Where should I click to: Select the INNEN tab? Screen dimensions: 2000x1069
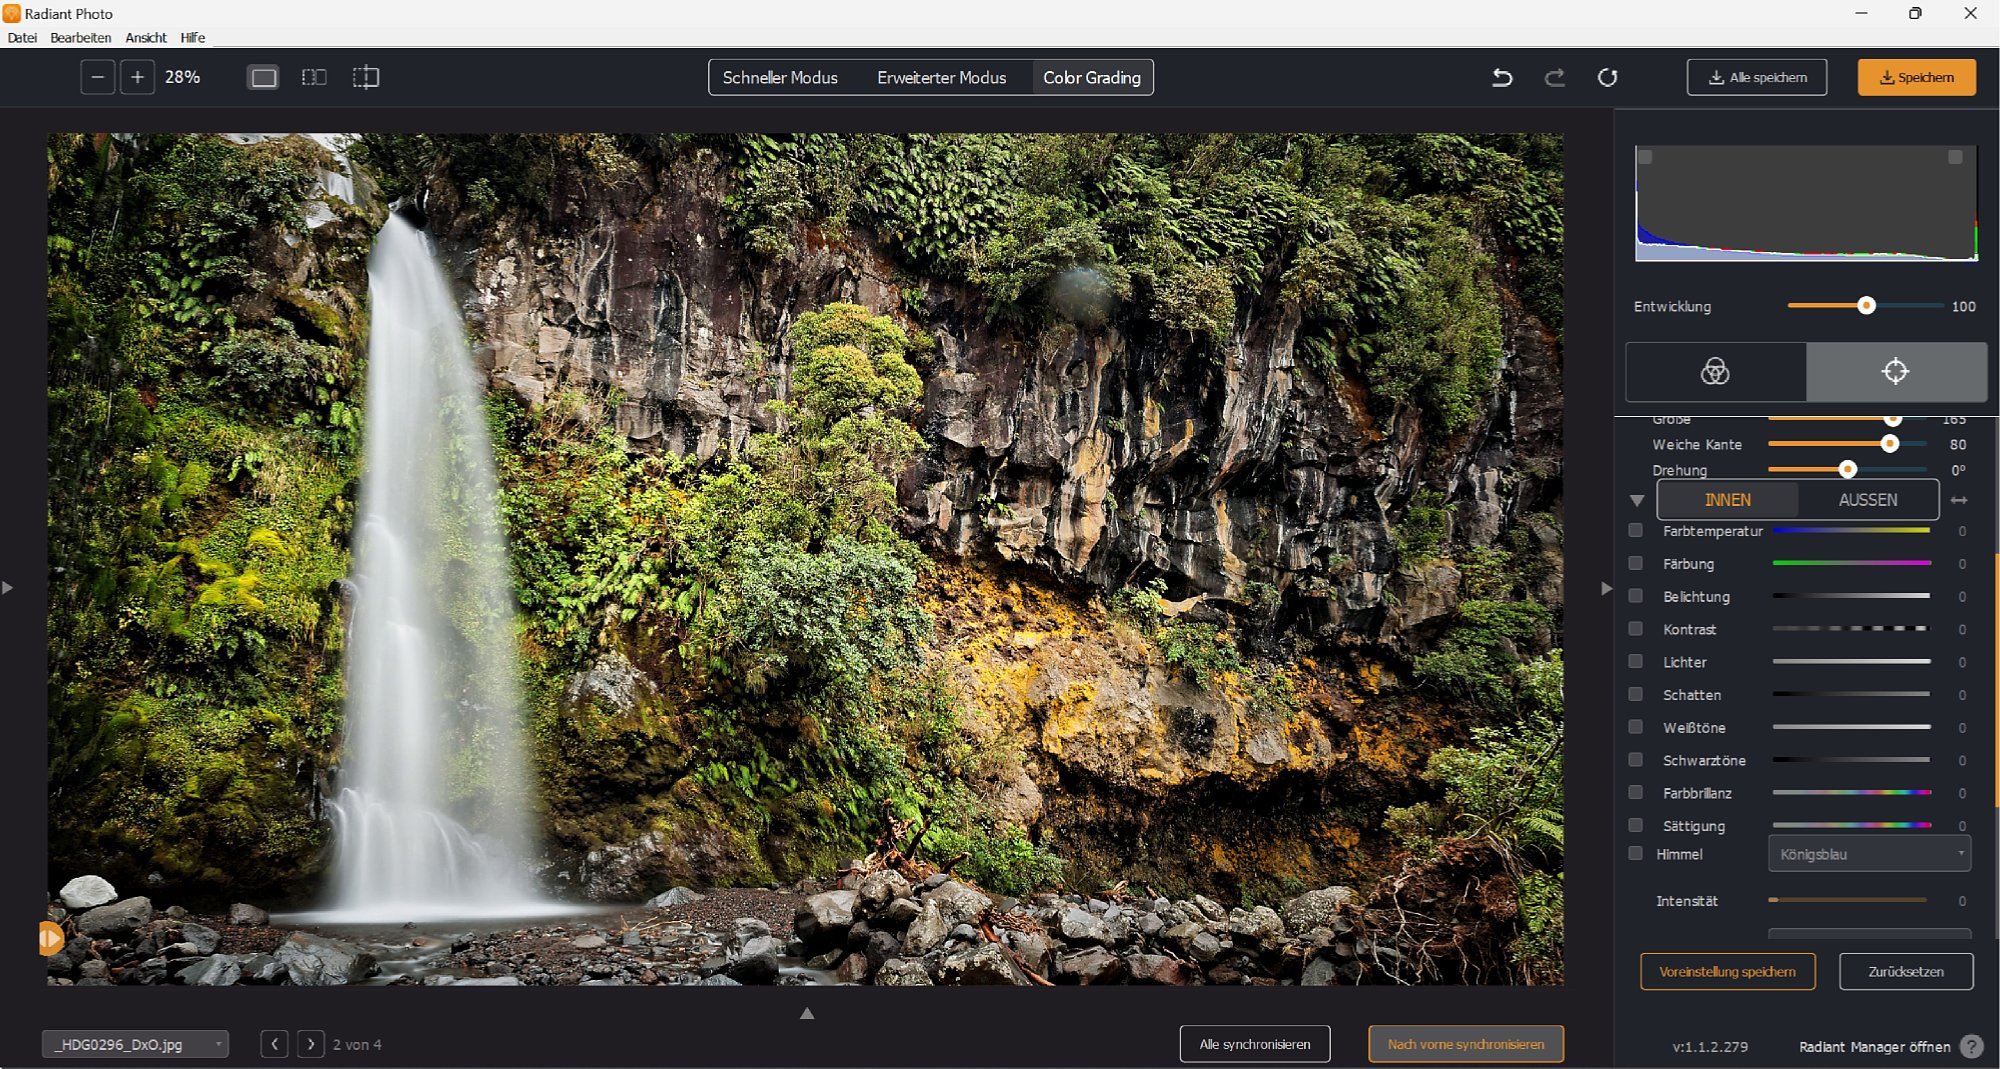[1727, 500]
